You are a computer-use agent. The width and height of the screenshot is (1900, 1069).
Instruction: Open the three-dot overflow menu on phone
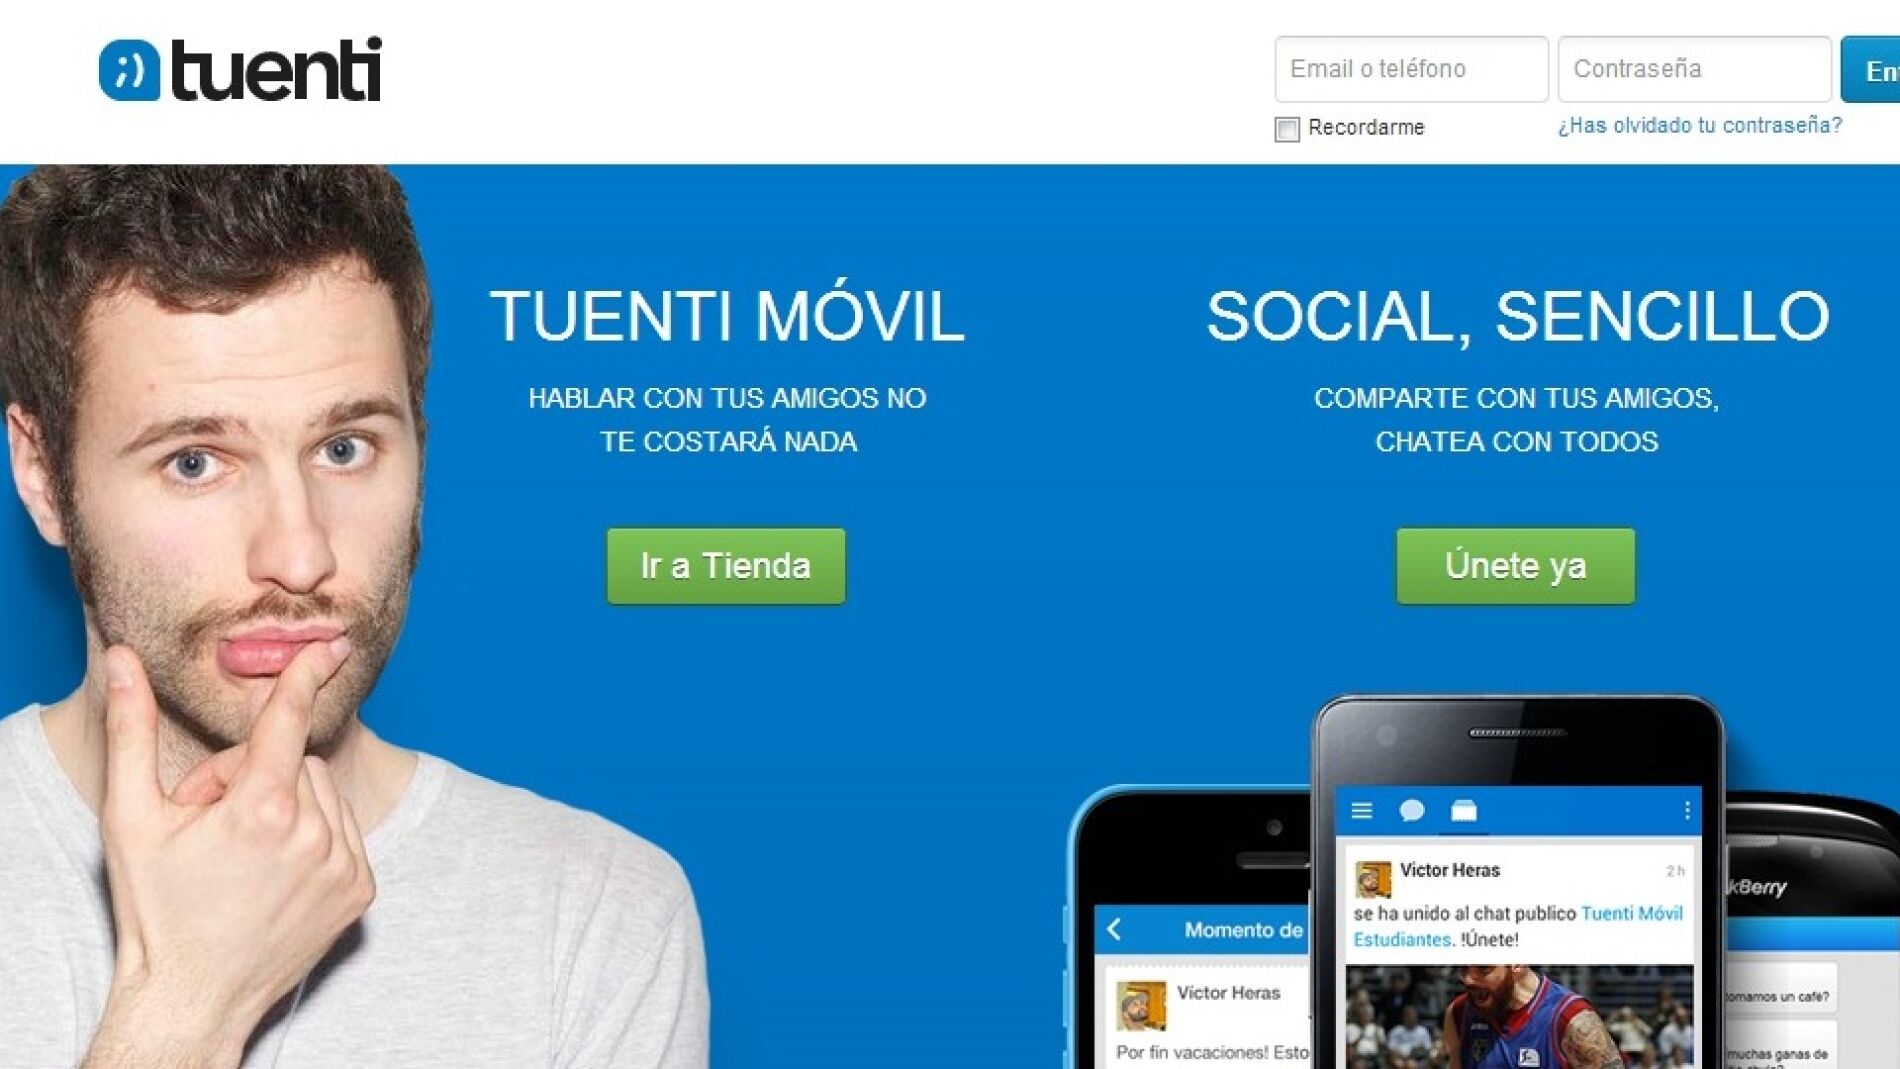(x=1687, y=810)
